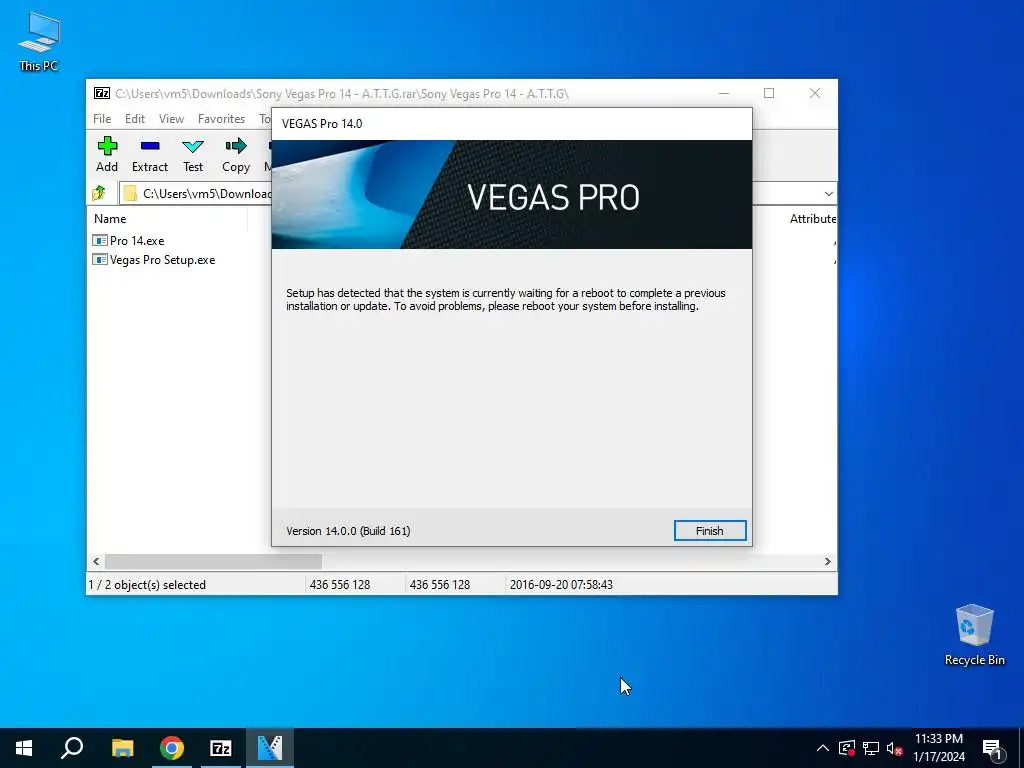Open the This PC desktop icon

coord(39,42)
